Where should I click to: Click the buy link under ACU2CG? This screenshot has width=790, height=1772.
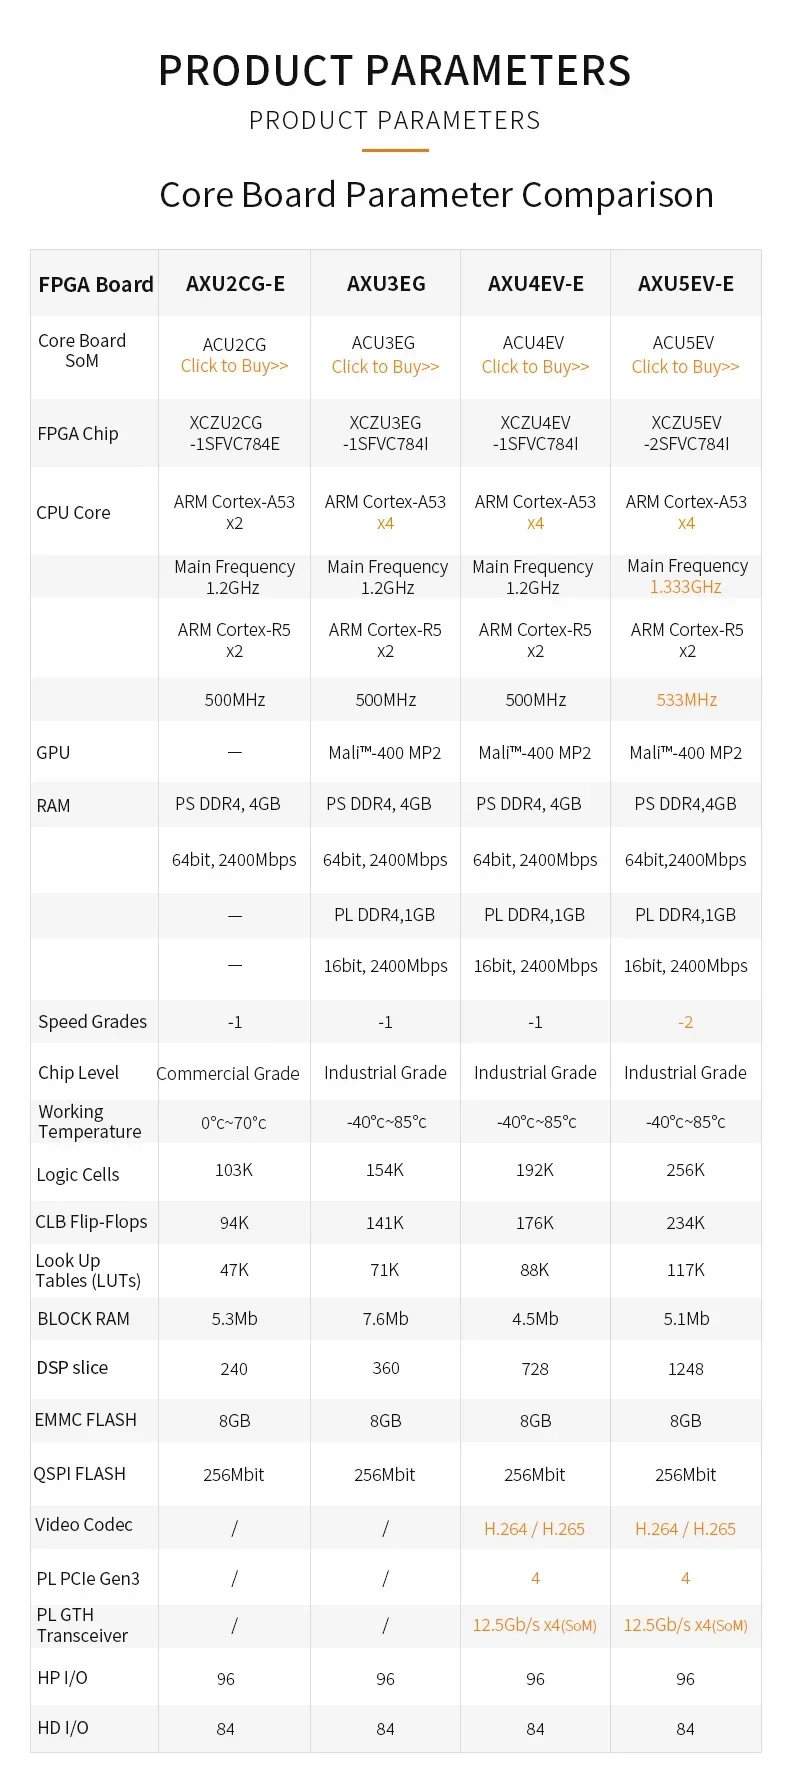click(234, 366)
